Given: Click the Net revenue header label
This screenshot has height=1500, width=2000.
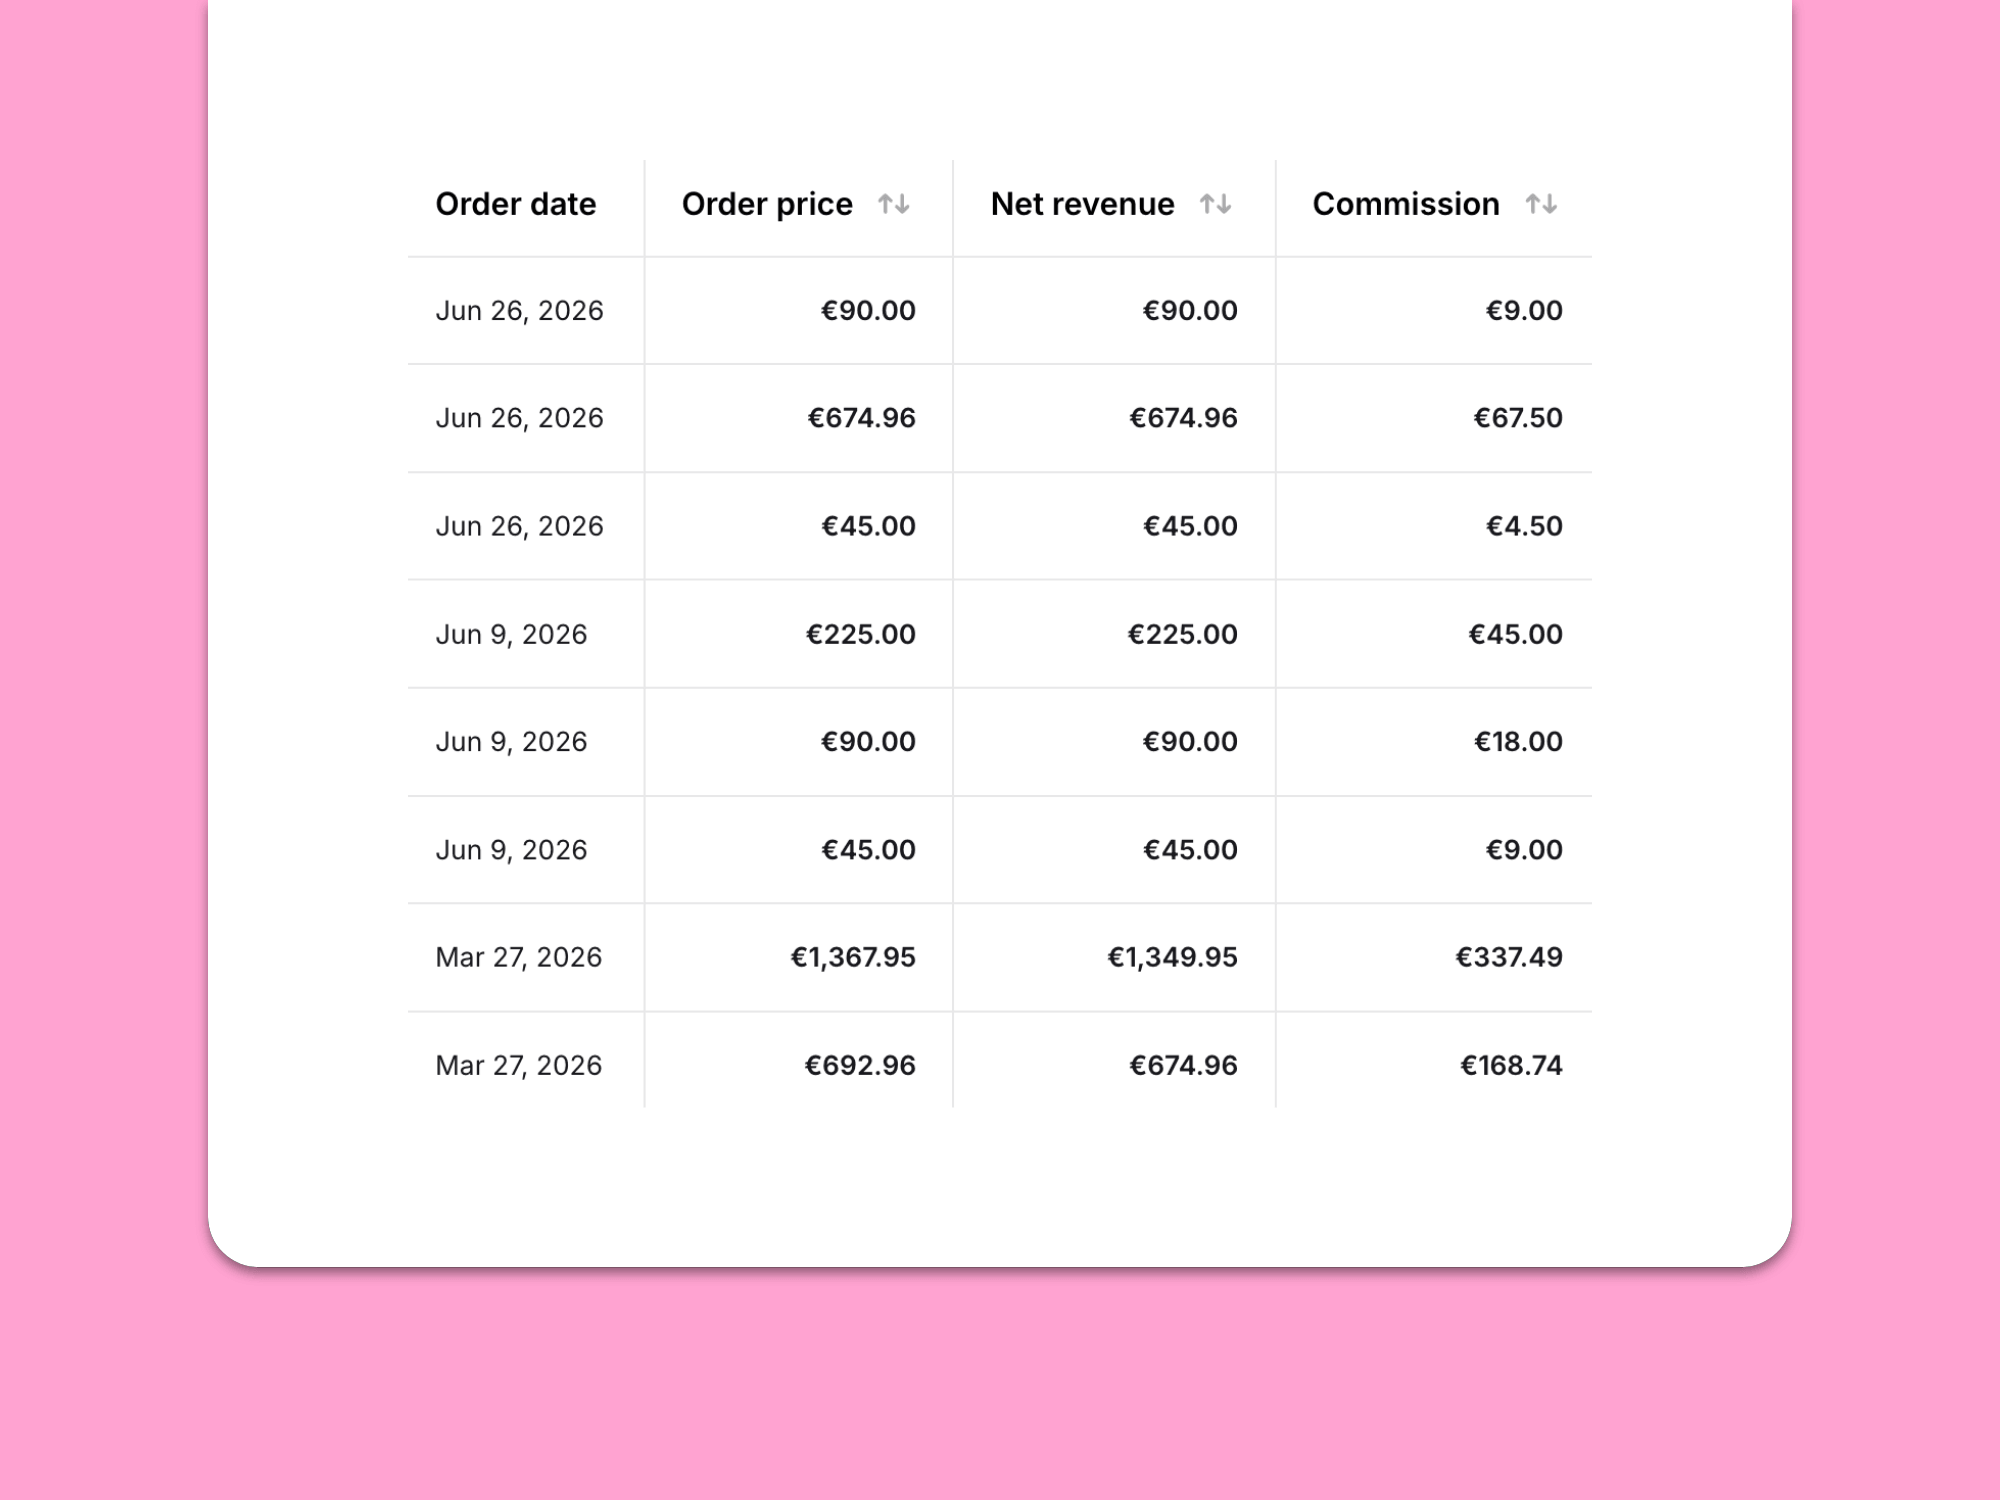Looking at the screenshot, I should [1082, 204].
